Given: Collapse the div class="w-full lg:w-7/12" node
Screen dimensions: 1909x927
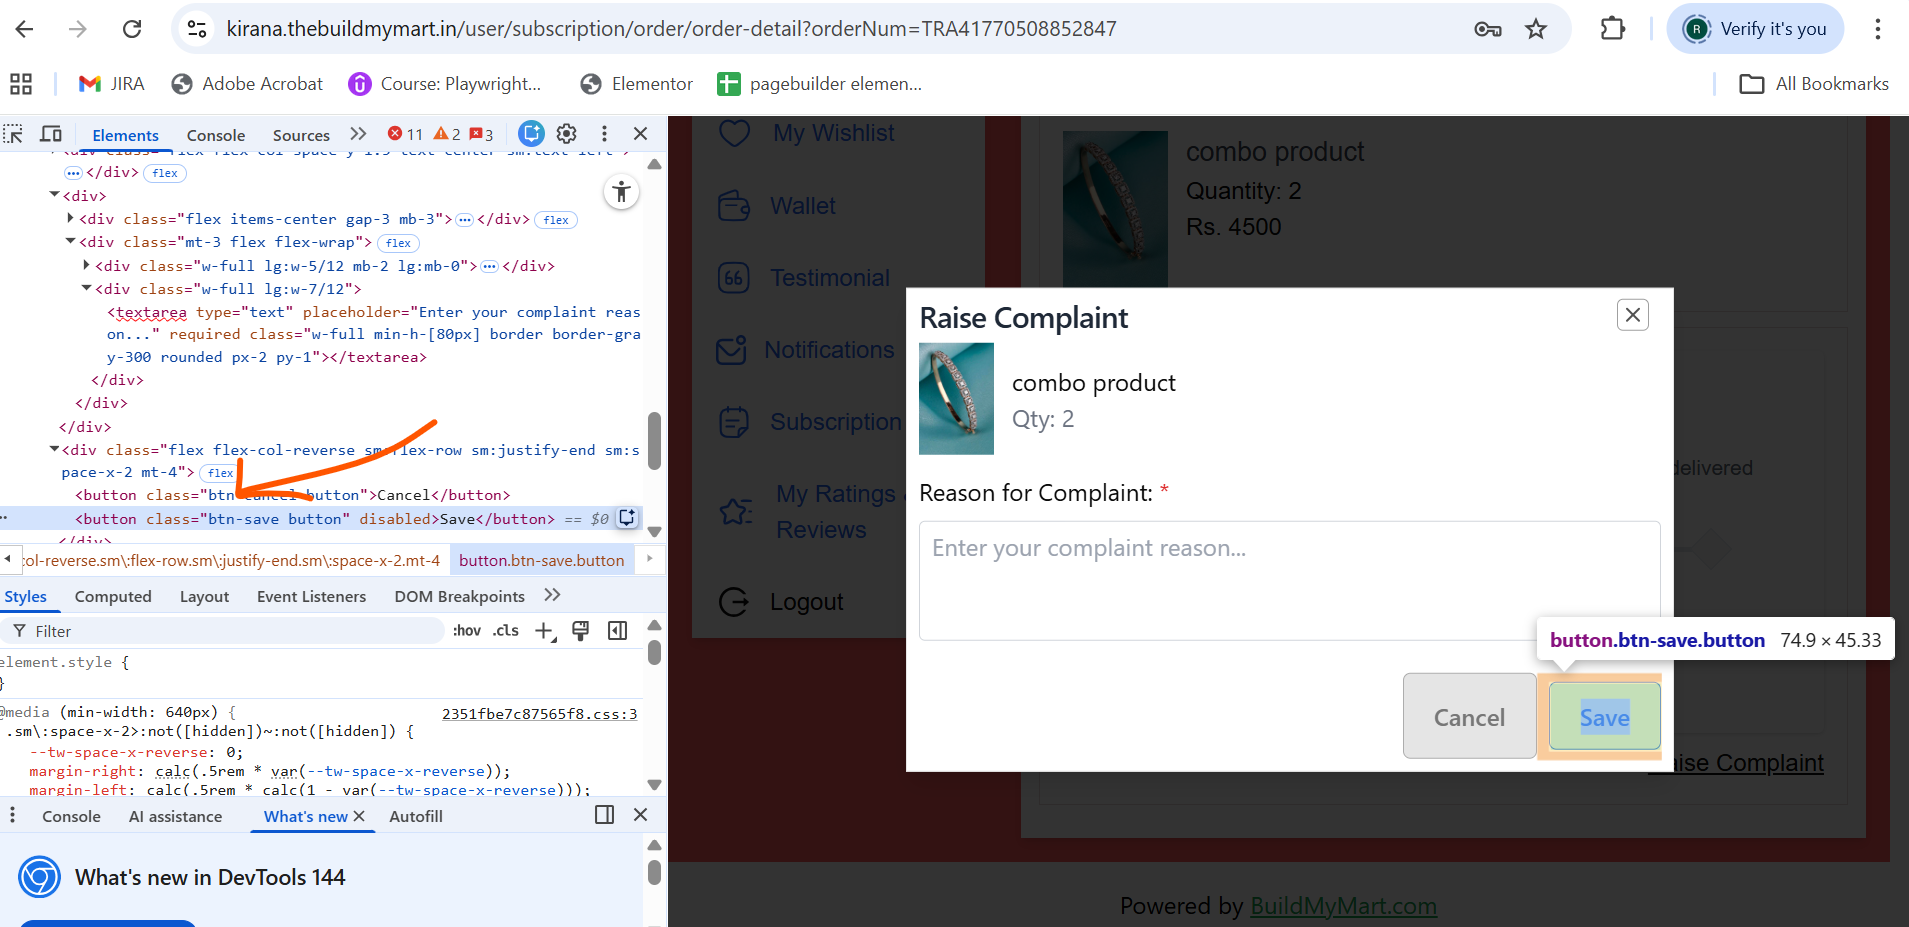Looking at the screenshot, I should [86, 288].
